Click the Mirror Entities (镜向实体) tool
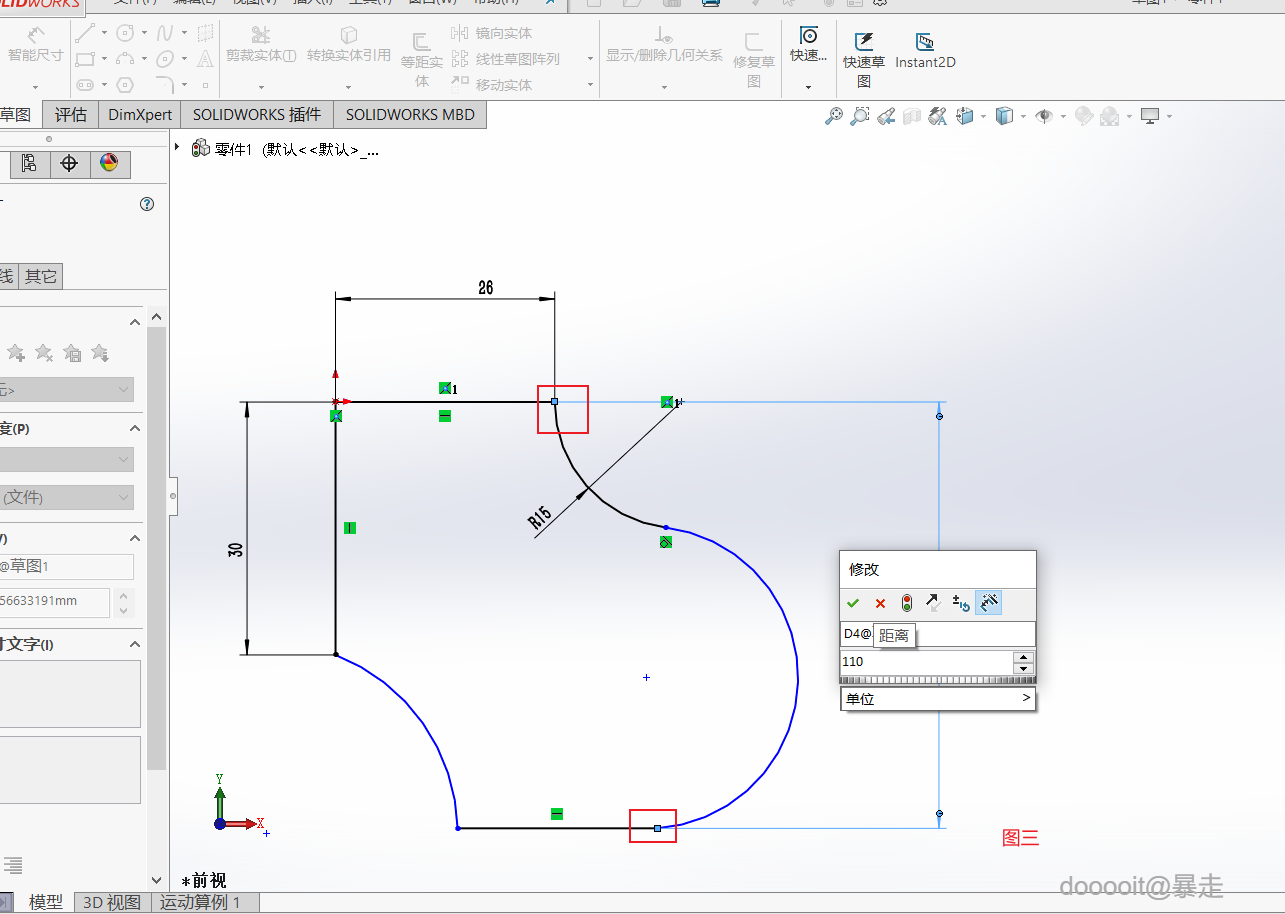This screenshot has height=914, width=1285. 492,34
